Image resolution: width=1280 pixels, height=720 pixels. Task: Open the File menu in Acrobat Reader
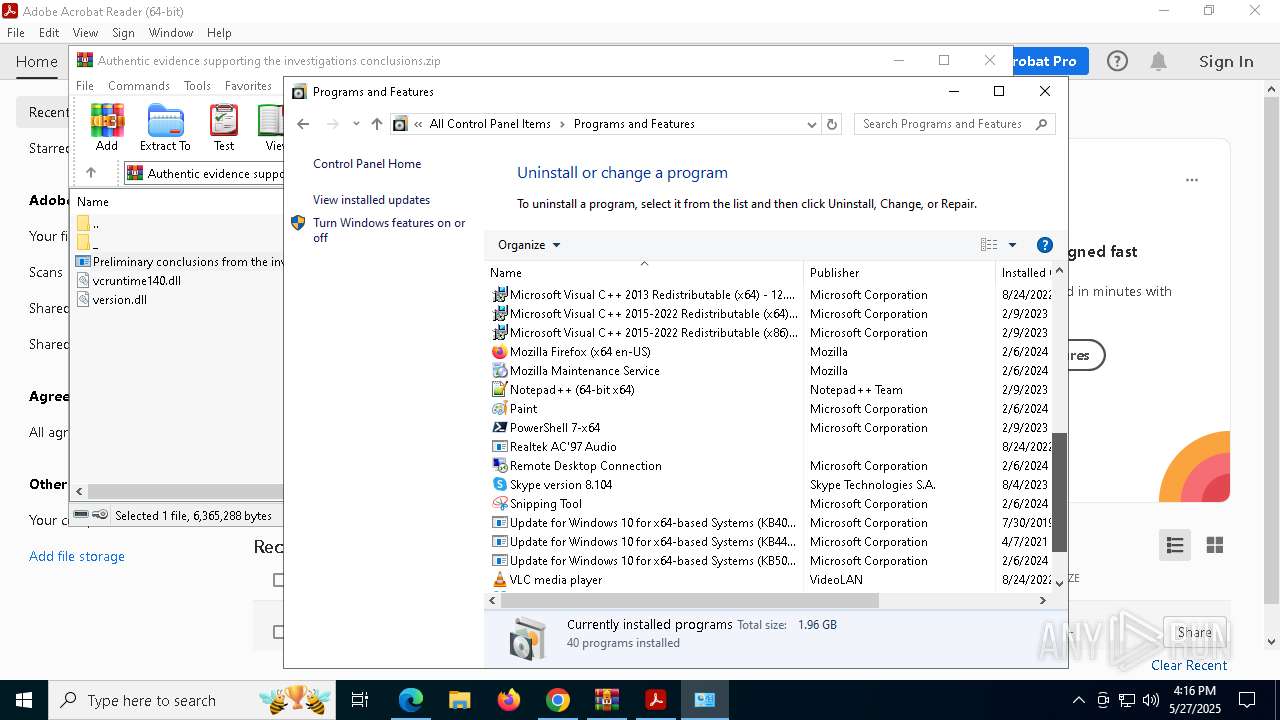16,33
